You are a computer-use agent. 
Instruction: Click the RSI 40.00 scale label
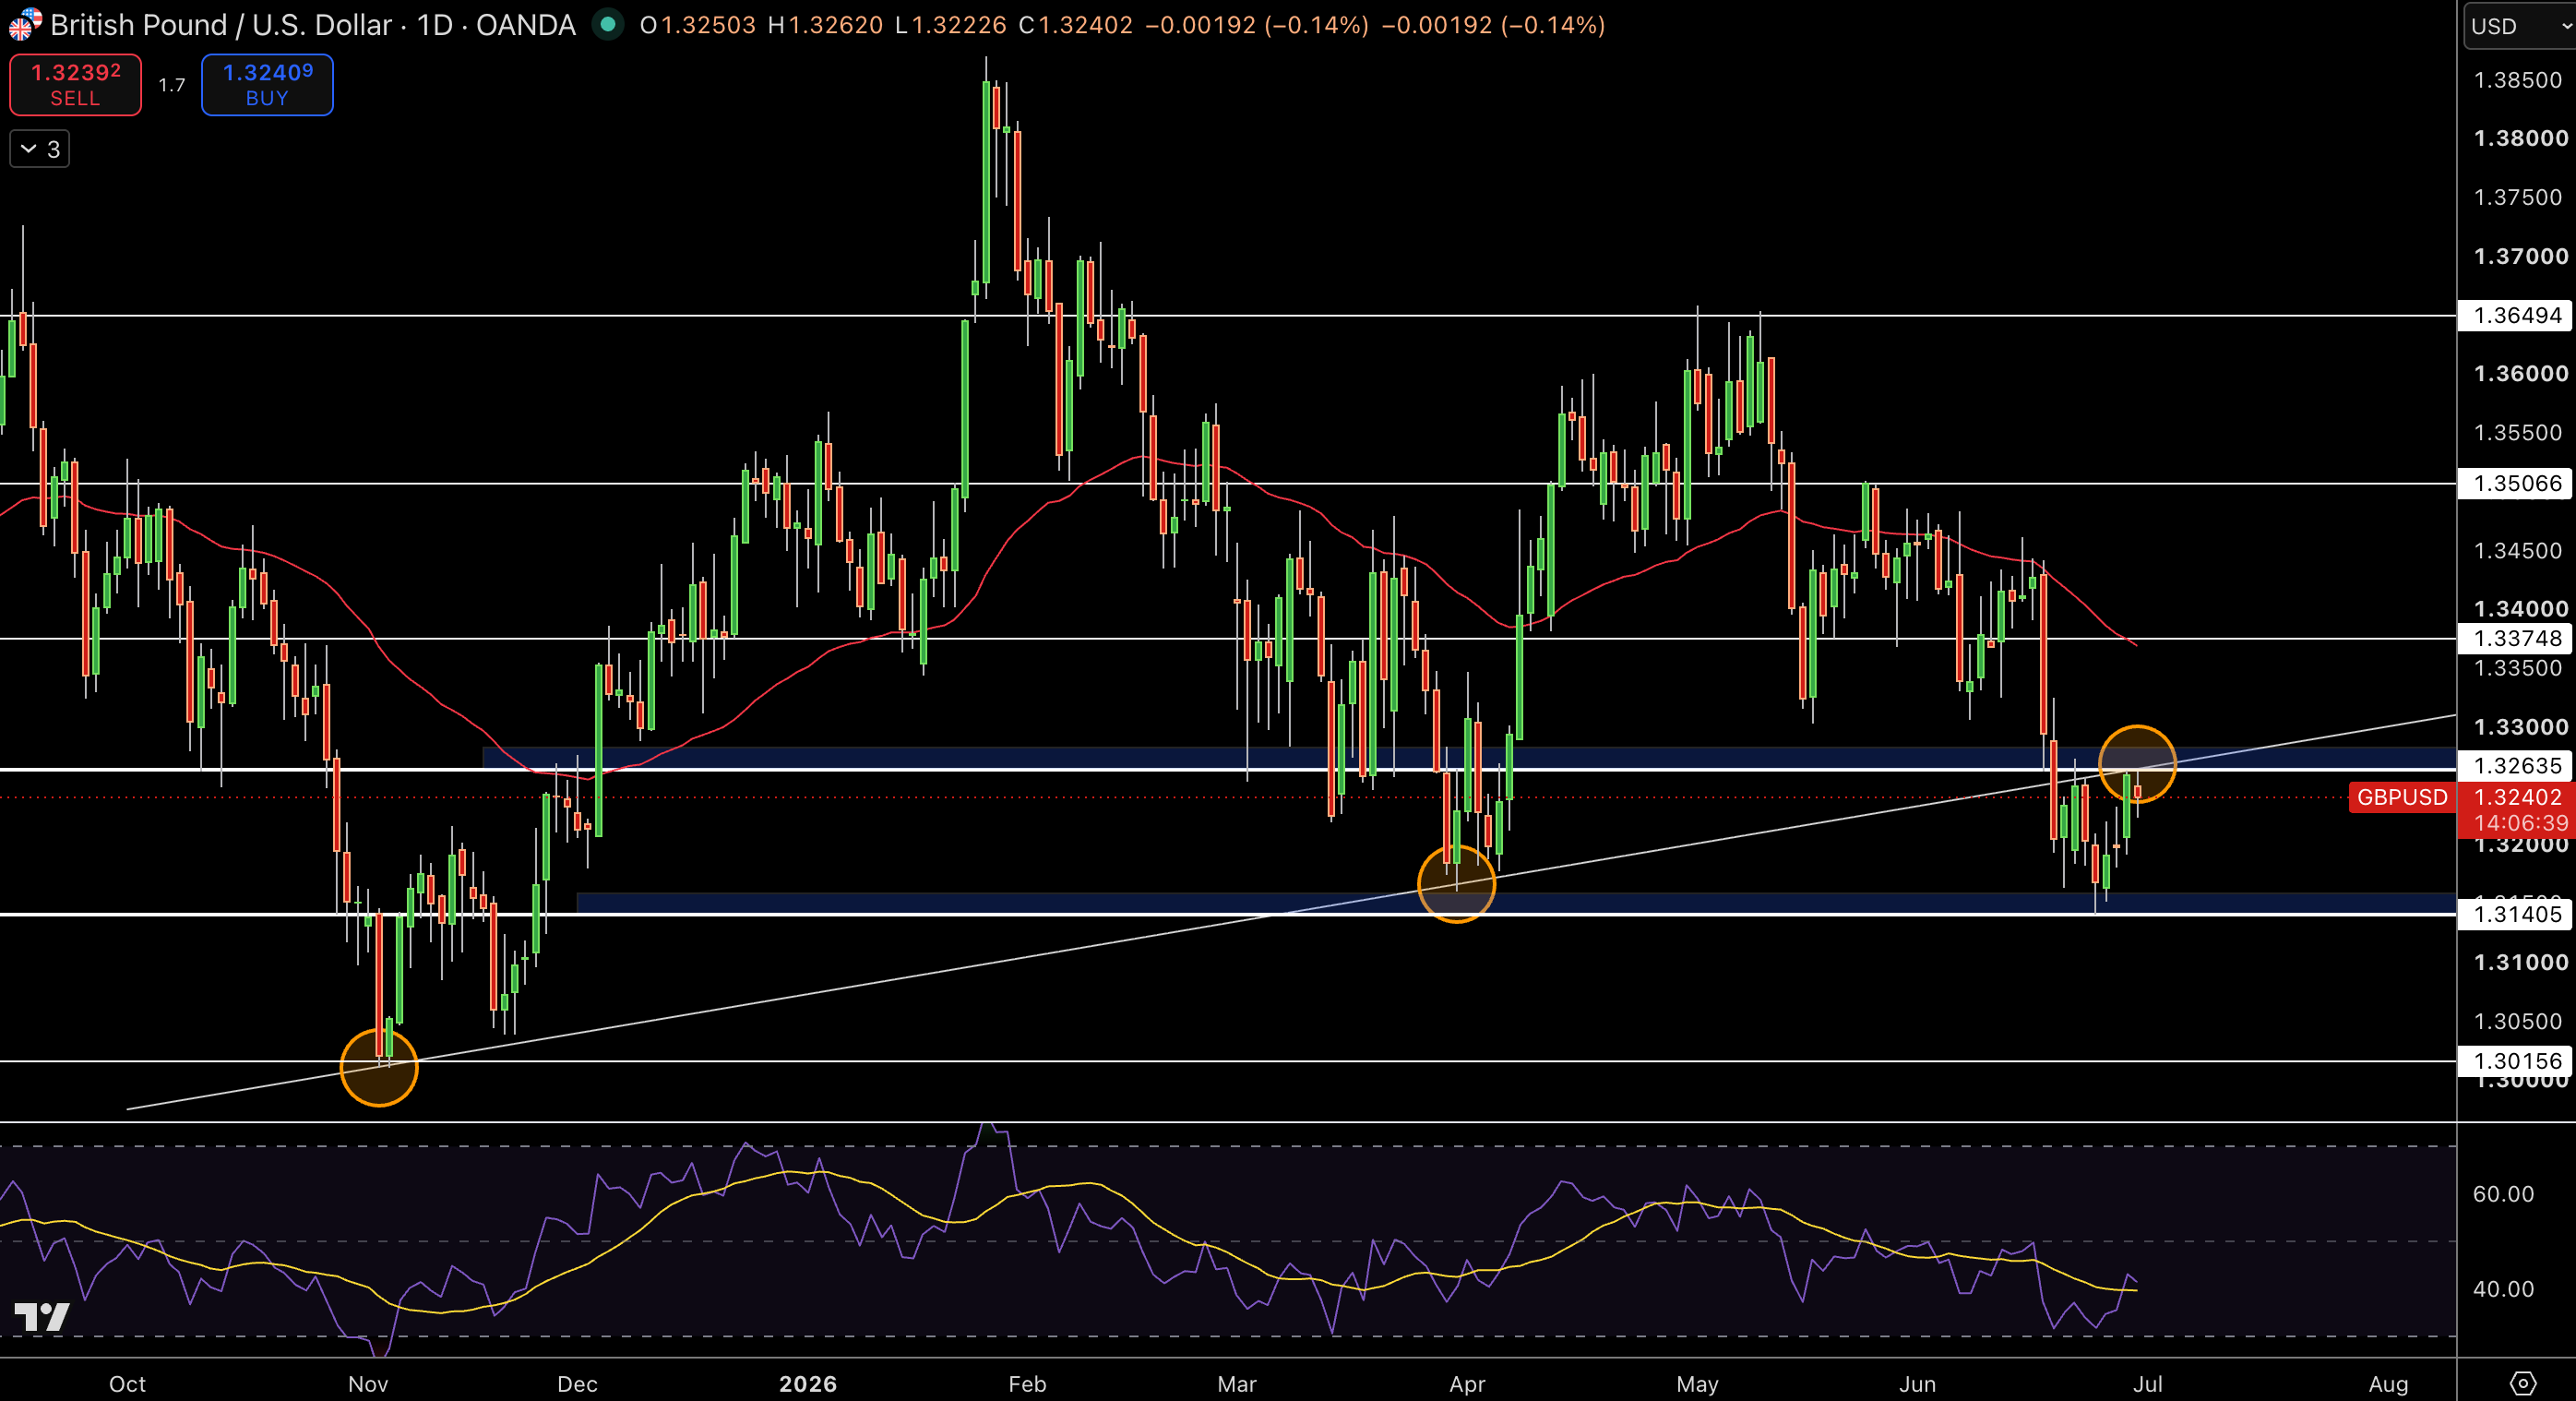(x=2504, y=1290)
